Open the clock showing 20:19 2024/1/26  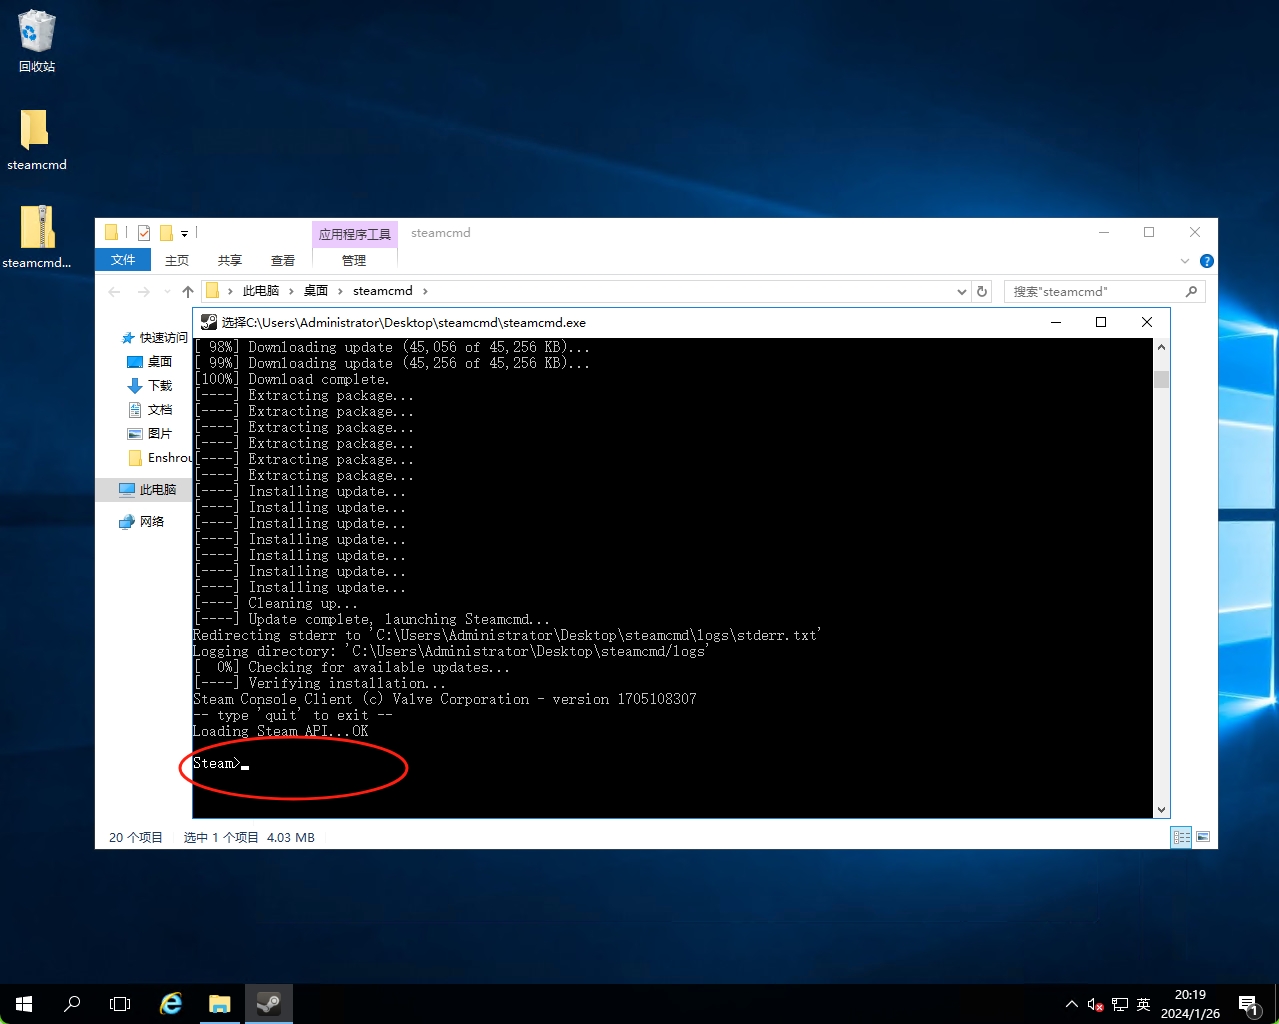coord(1190,1004)
